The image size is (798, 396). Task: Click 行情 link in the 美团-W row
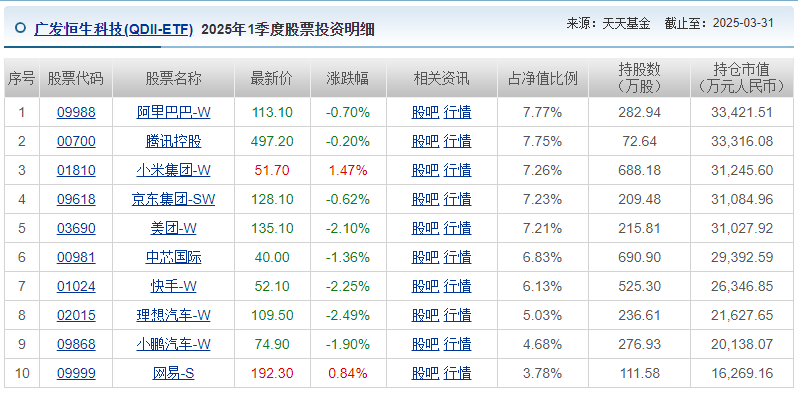457,228
